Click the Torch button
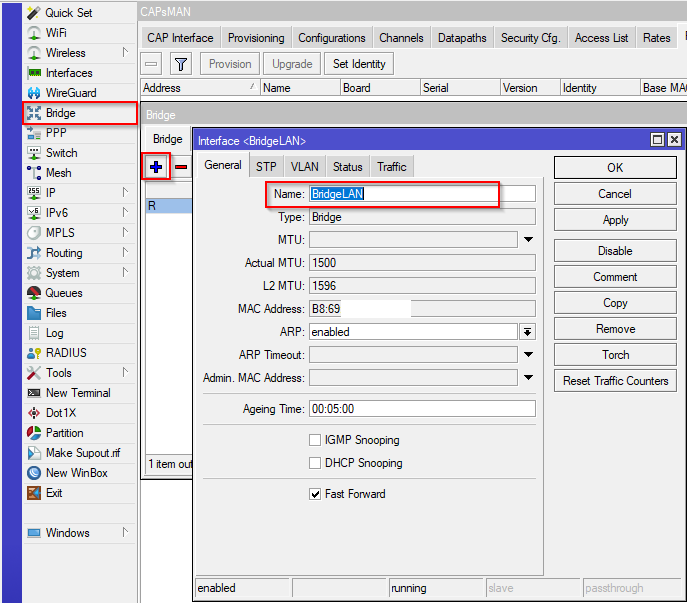Image resolution: width=687 pixels, height=603 pixels. (x=615, y=355)
